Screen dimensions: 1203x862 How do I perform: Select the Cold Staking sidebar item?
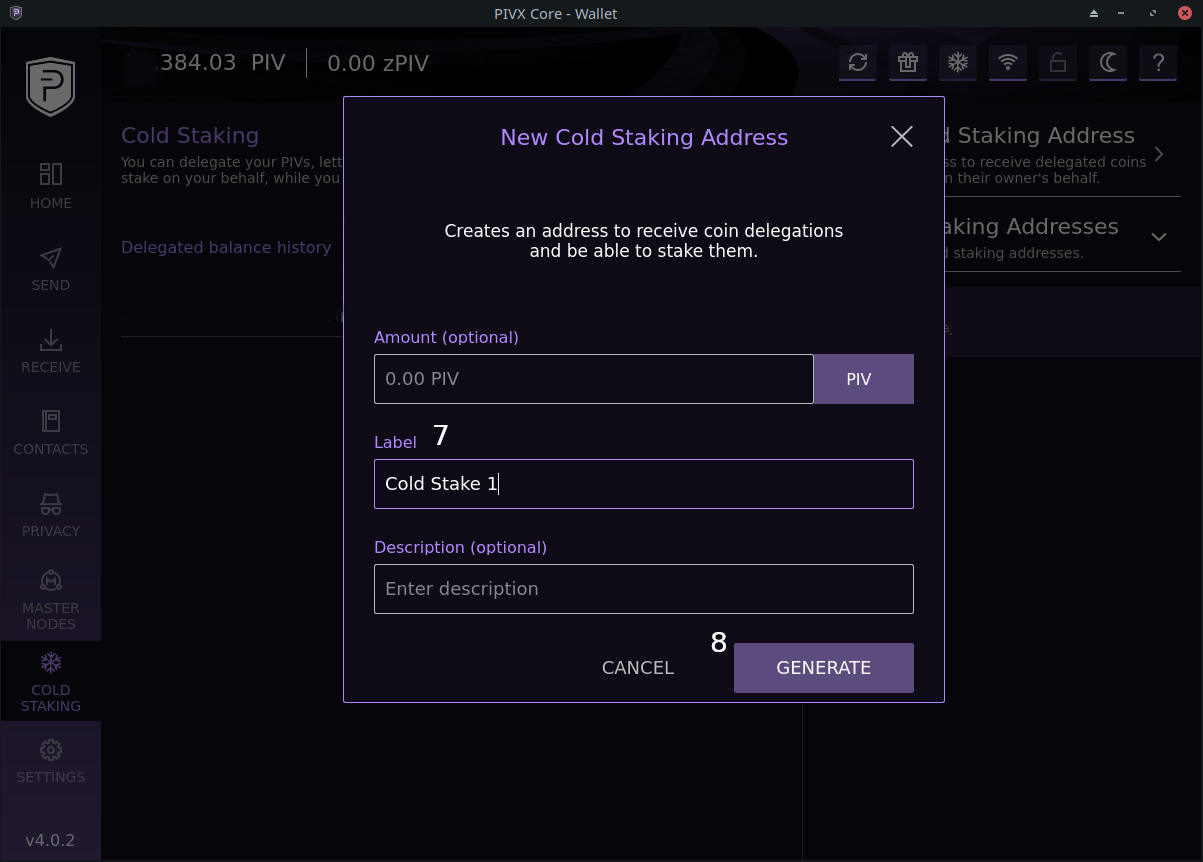pos(50,682)
